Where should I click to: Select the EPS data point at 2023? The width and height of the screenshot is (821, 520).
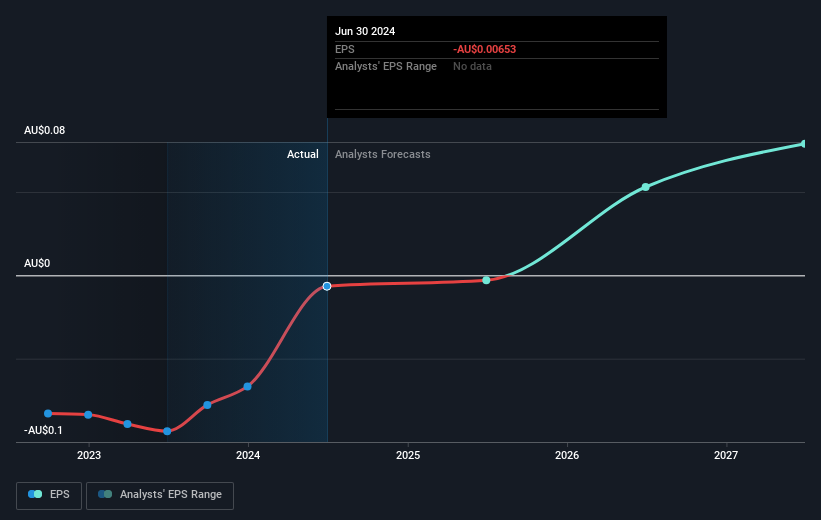coord(88,415)
